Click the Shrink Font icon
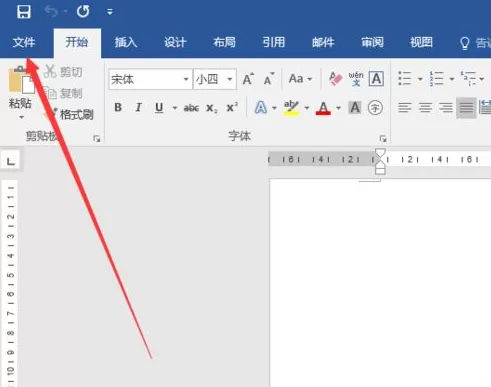 (269, 79)
